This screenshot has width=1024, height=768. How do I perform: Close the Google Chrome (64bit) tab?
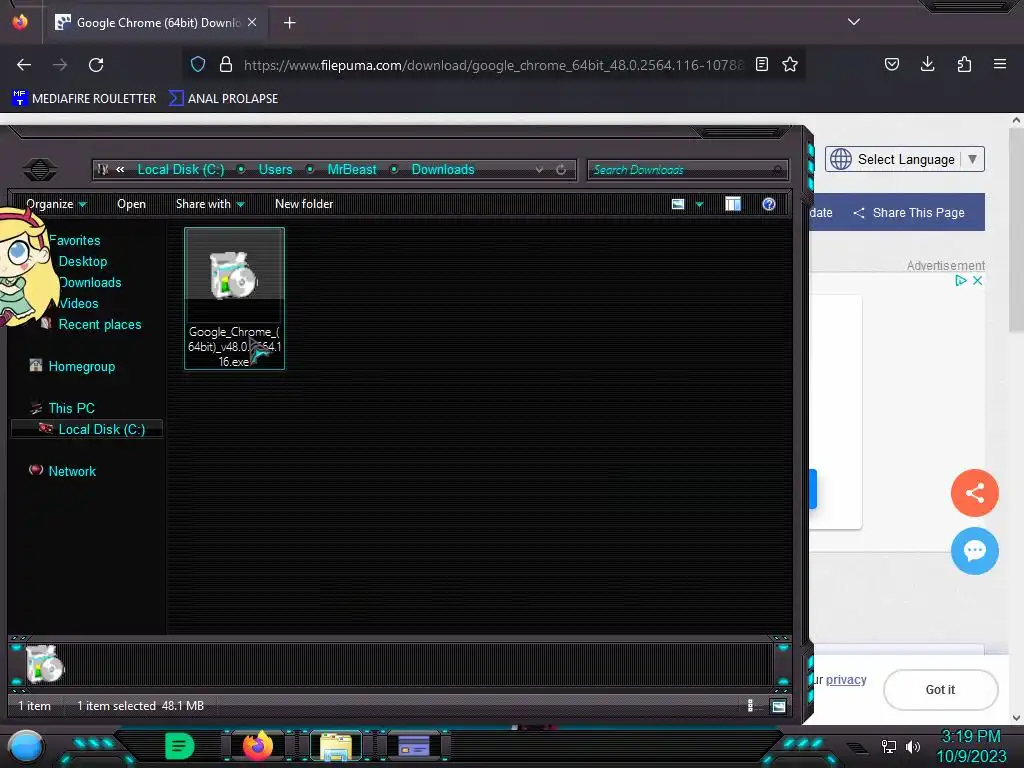tap(252, 22)
